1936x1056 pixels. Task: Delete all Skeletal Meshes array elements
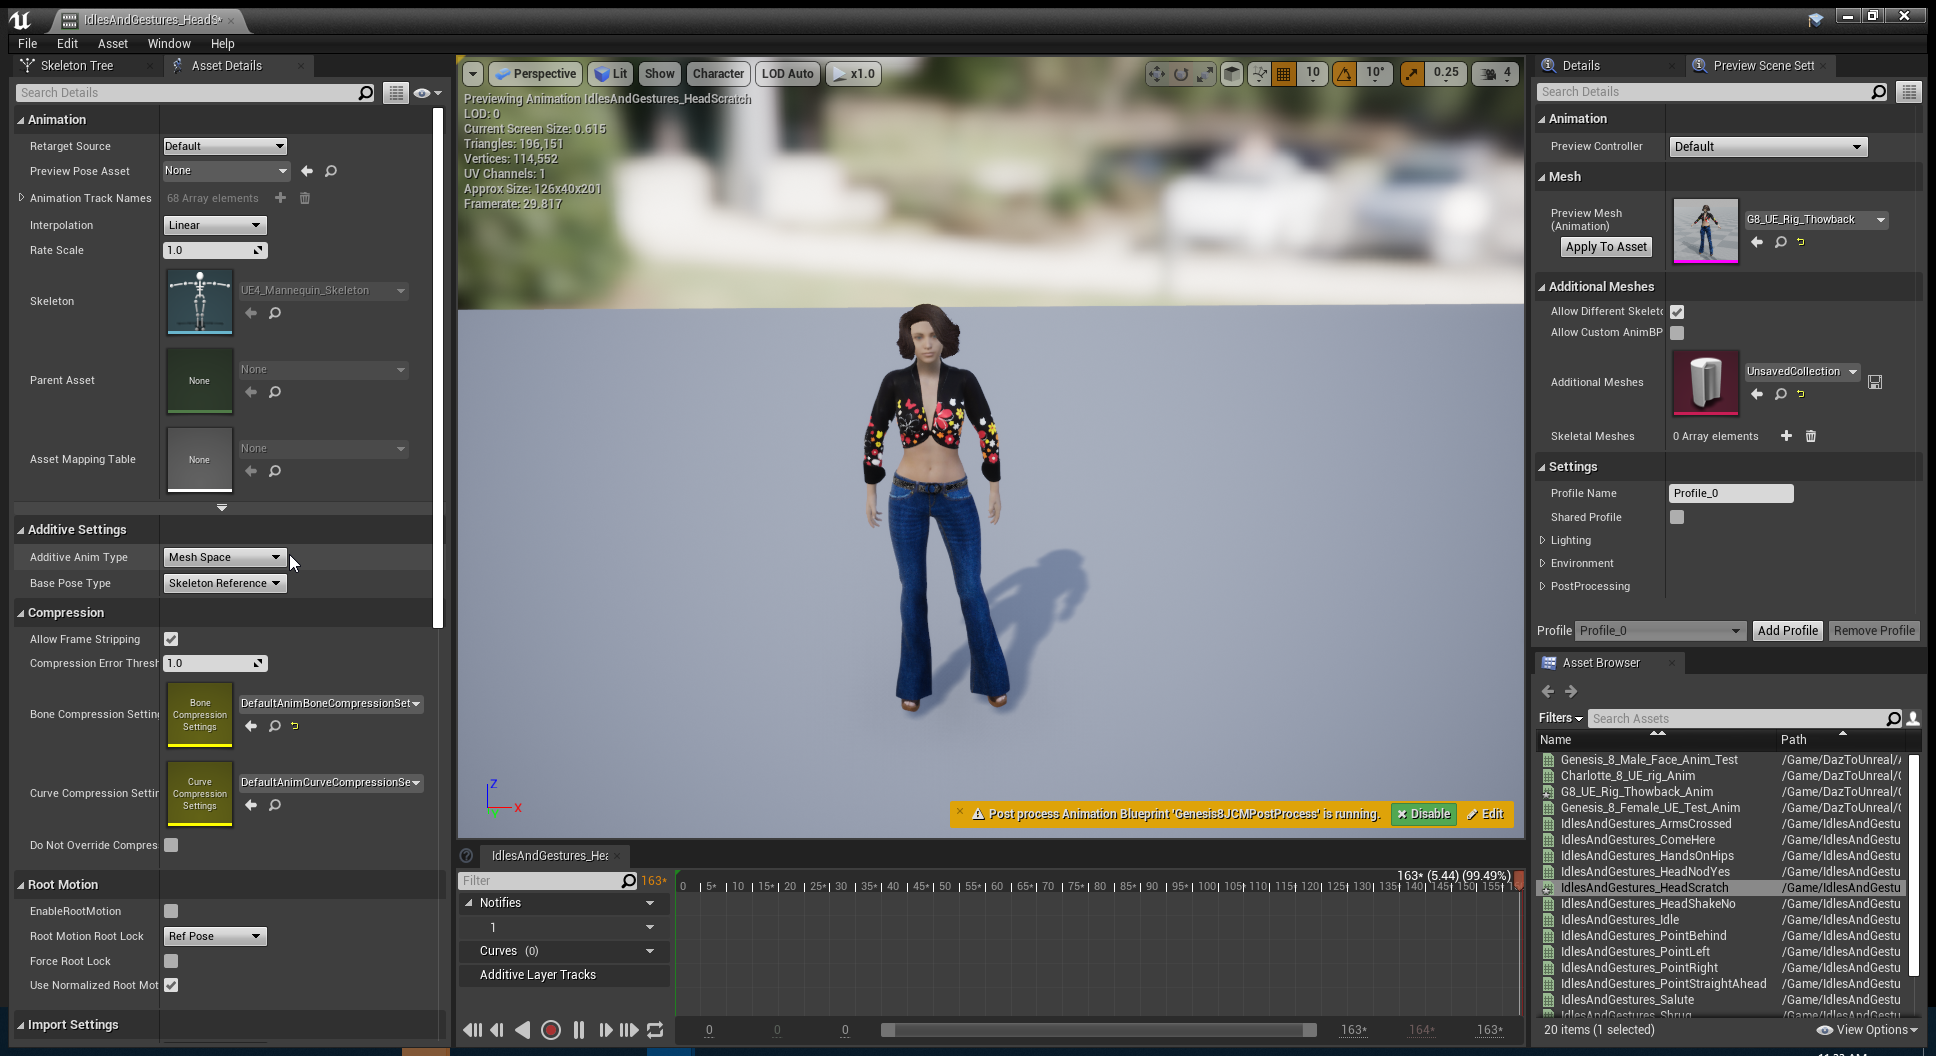[x=1810, y=436]
